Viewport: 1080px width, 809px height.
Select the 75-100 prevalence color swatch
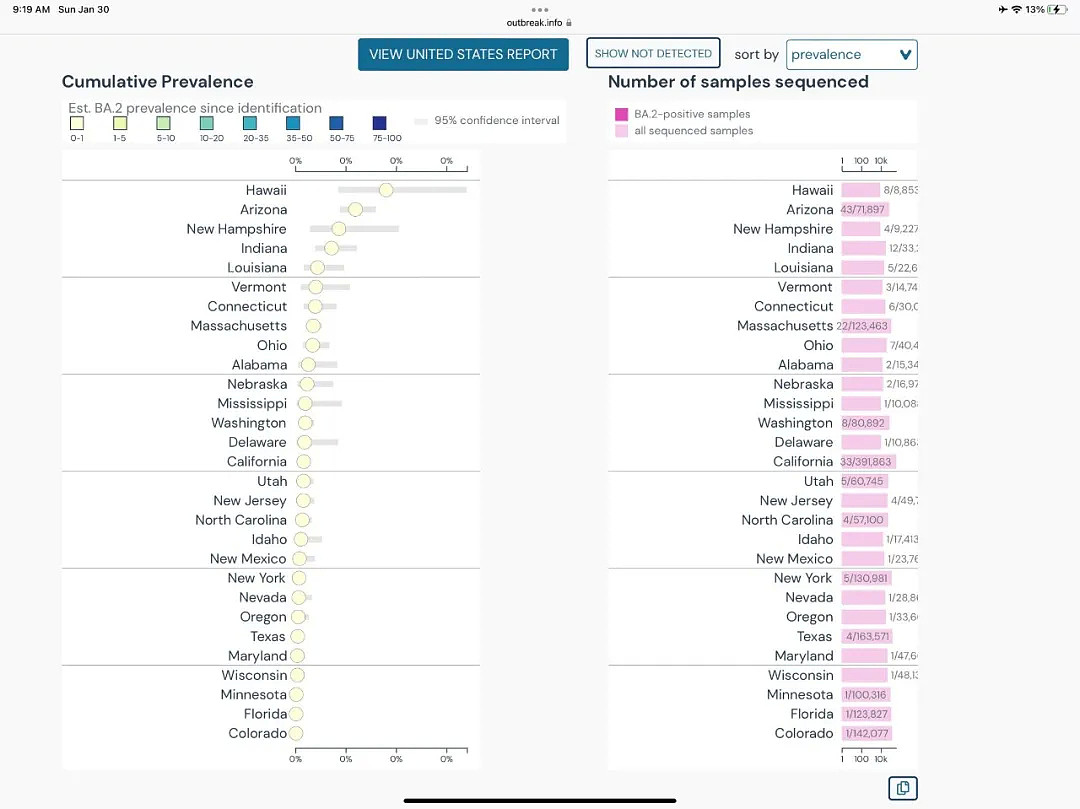pyautogui.click(x=380, y=123)
